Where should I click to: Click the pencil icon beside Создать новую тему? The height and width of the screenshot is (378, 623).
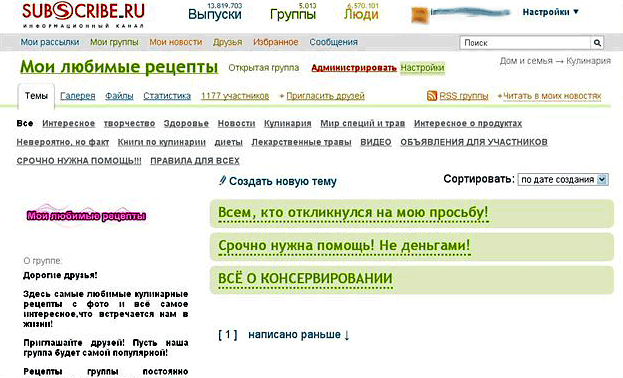[x=222, y=180]
